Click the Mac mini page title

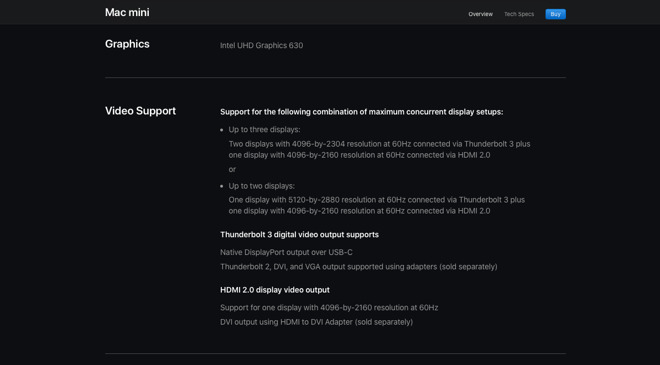pyautogui.click(x=127, y=13)
